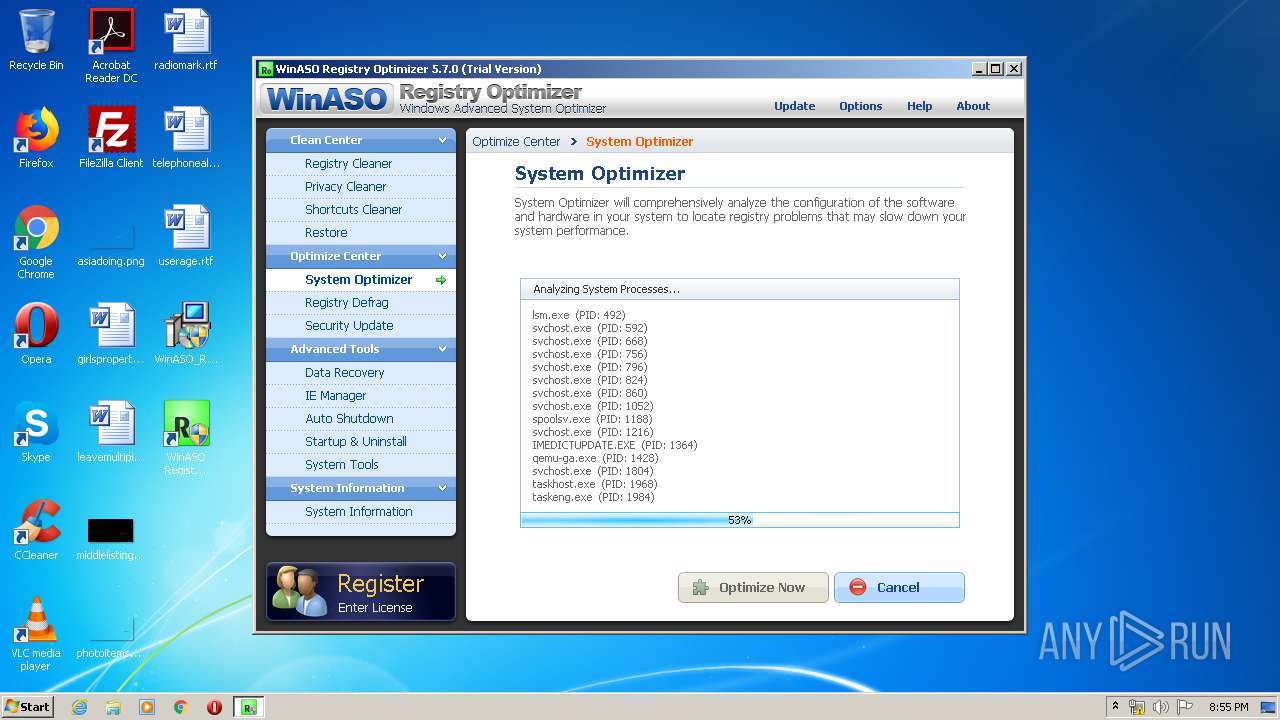The image size is (1280, 720).
Task: Open Recycle Bin desktop icon
Action: 36,40
